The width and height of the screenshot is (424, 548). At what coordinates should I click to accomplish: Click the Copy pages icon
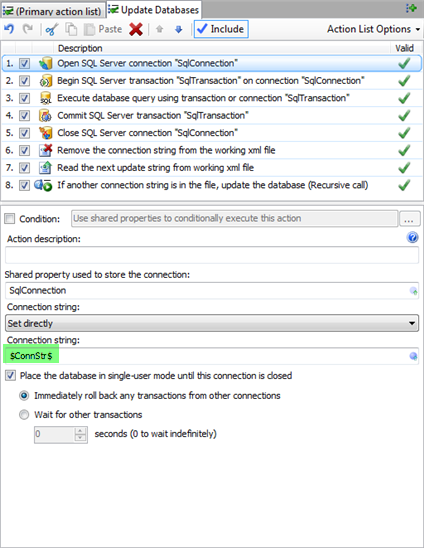pyautogui.click(x=71, y=29)
